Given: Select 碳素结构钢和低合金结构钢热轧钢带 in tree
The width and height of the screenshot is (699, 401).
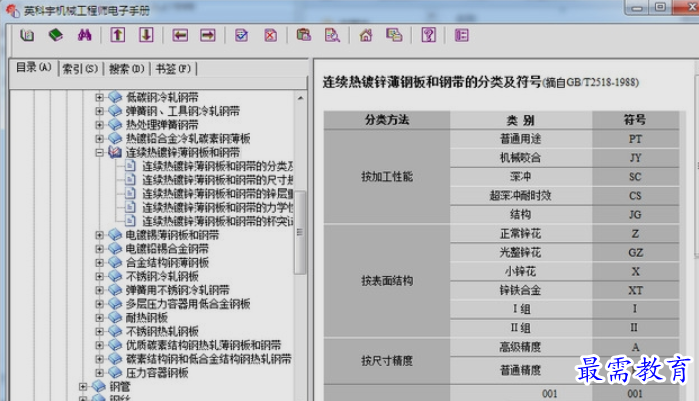Looking at the screenshot, I should [208, 359].
